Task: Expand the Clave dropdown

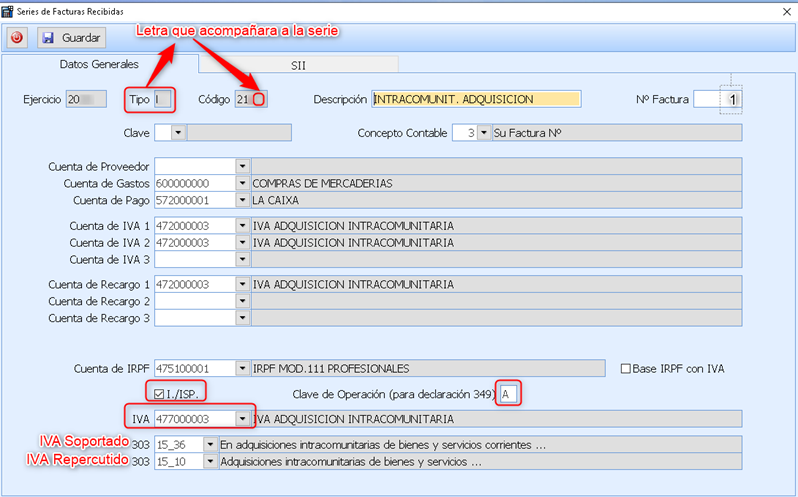Action: [x=178, y=132]
